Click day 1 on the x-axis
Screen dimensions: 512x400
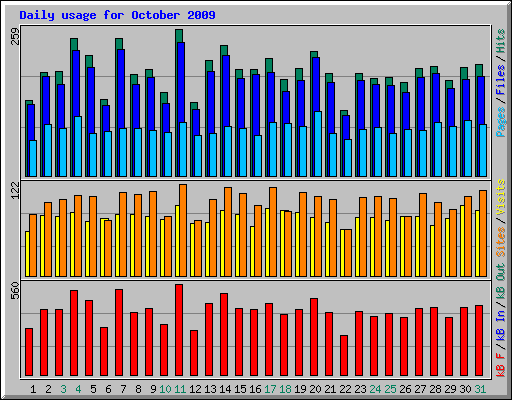click(x=33, y=389)
